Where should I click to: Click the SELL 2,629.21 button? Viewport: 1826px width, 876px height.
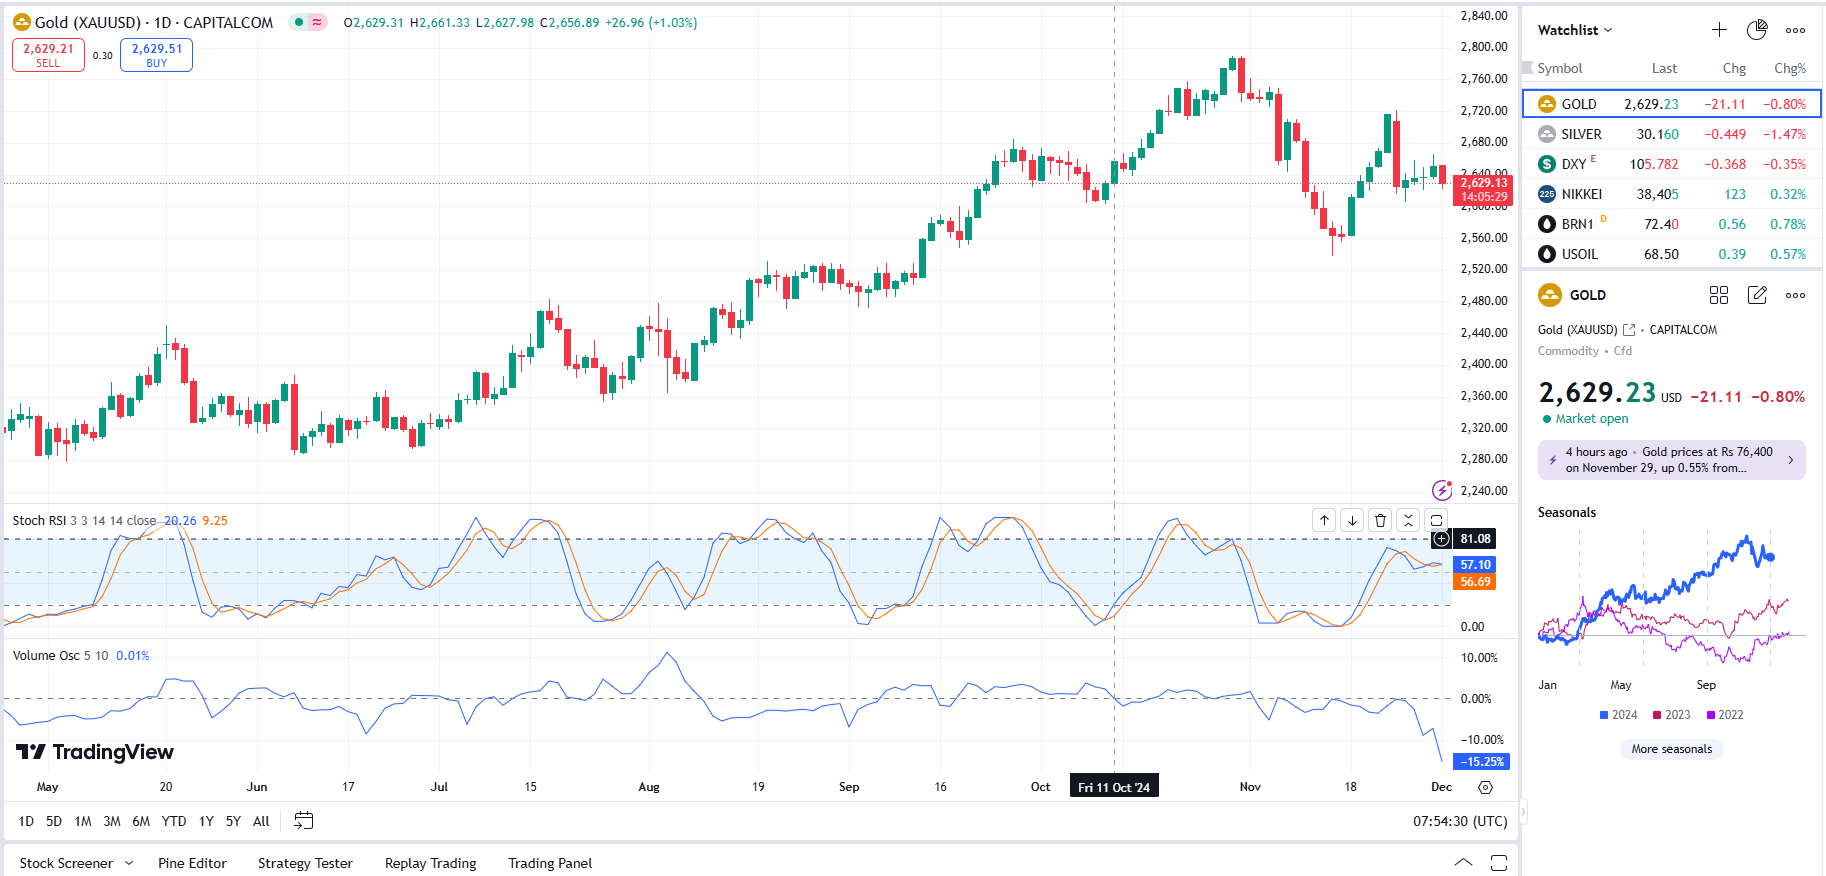(x=48, y=55)
